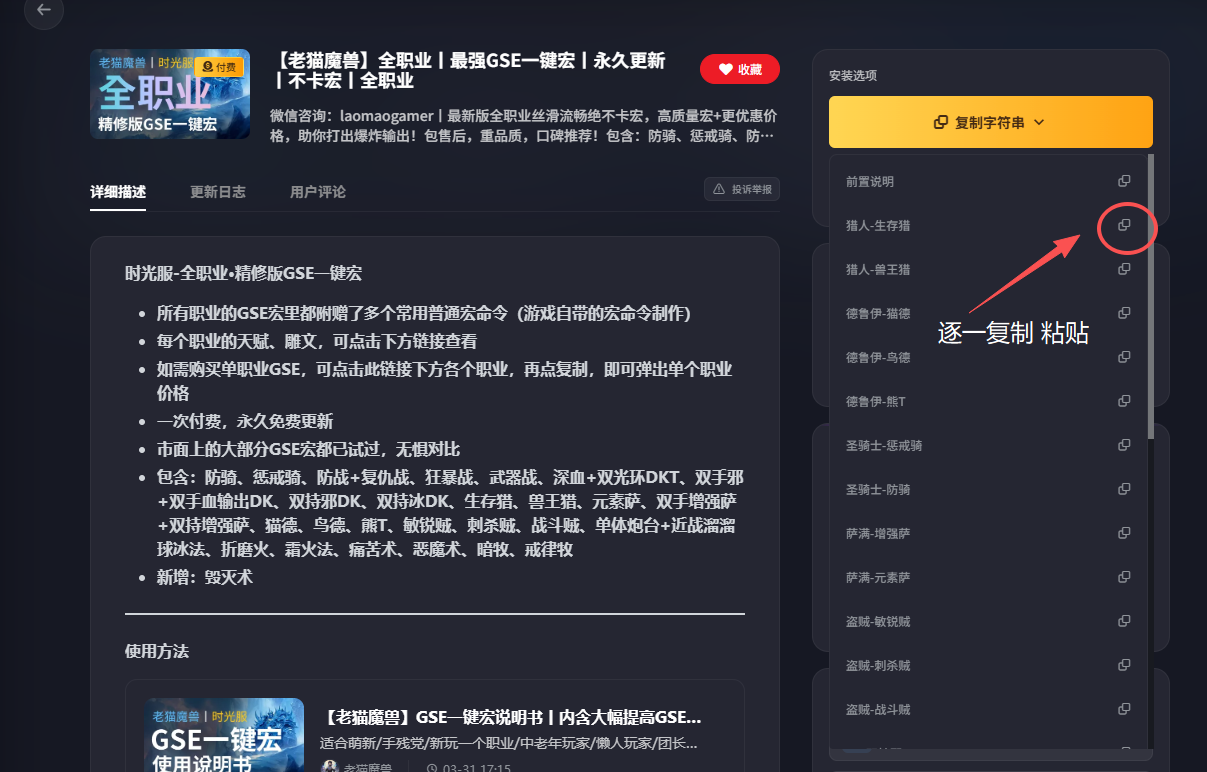Report via 投诉举报 button
The image size is (1207, 772).
tap(742, 189)
